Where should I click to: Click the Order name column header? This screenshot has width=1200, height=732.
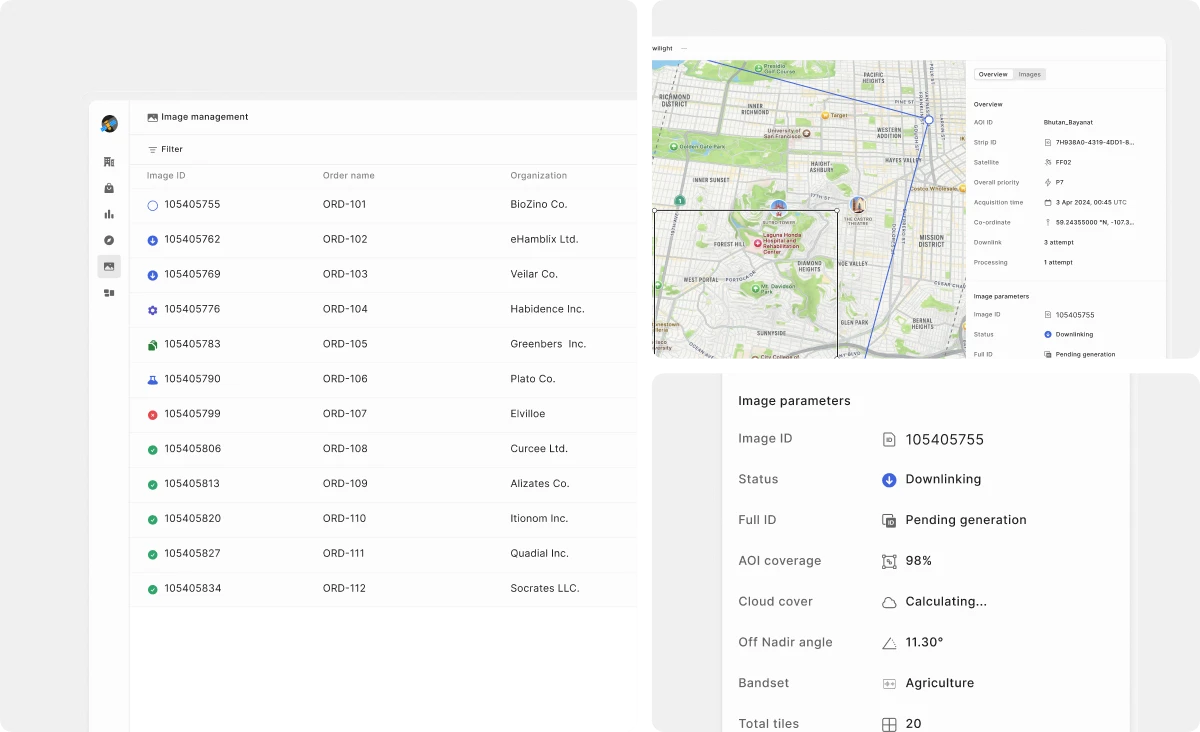click(x=349, y=176)
